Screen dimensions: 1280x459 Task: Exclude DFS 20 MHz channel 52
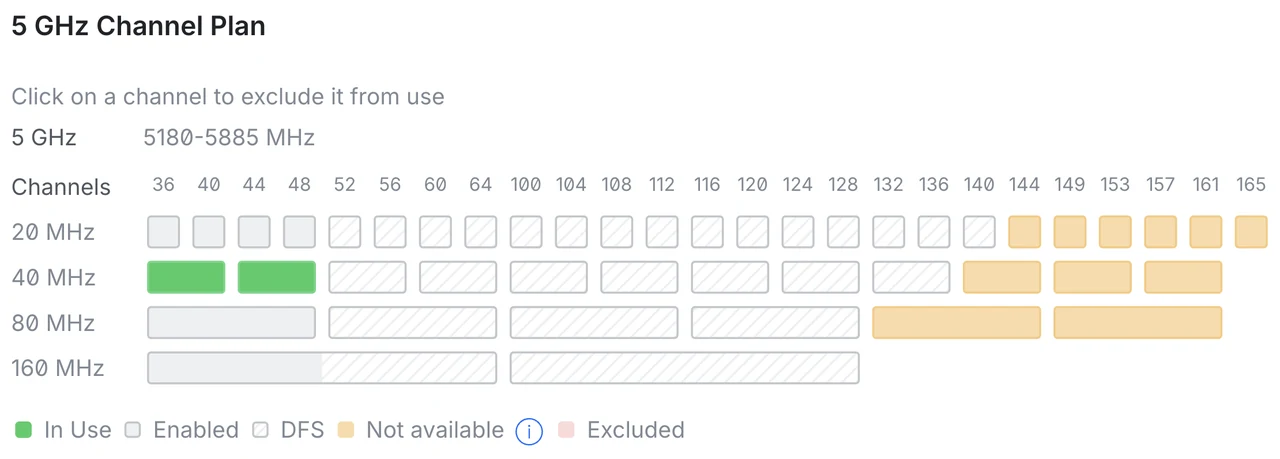point(345,232)
